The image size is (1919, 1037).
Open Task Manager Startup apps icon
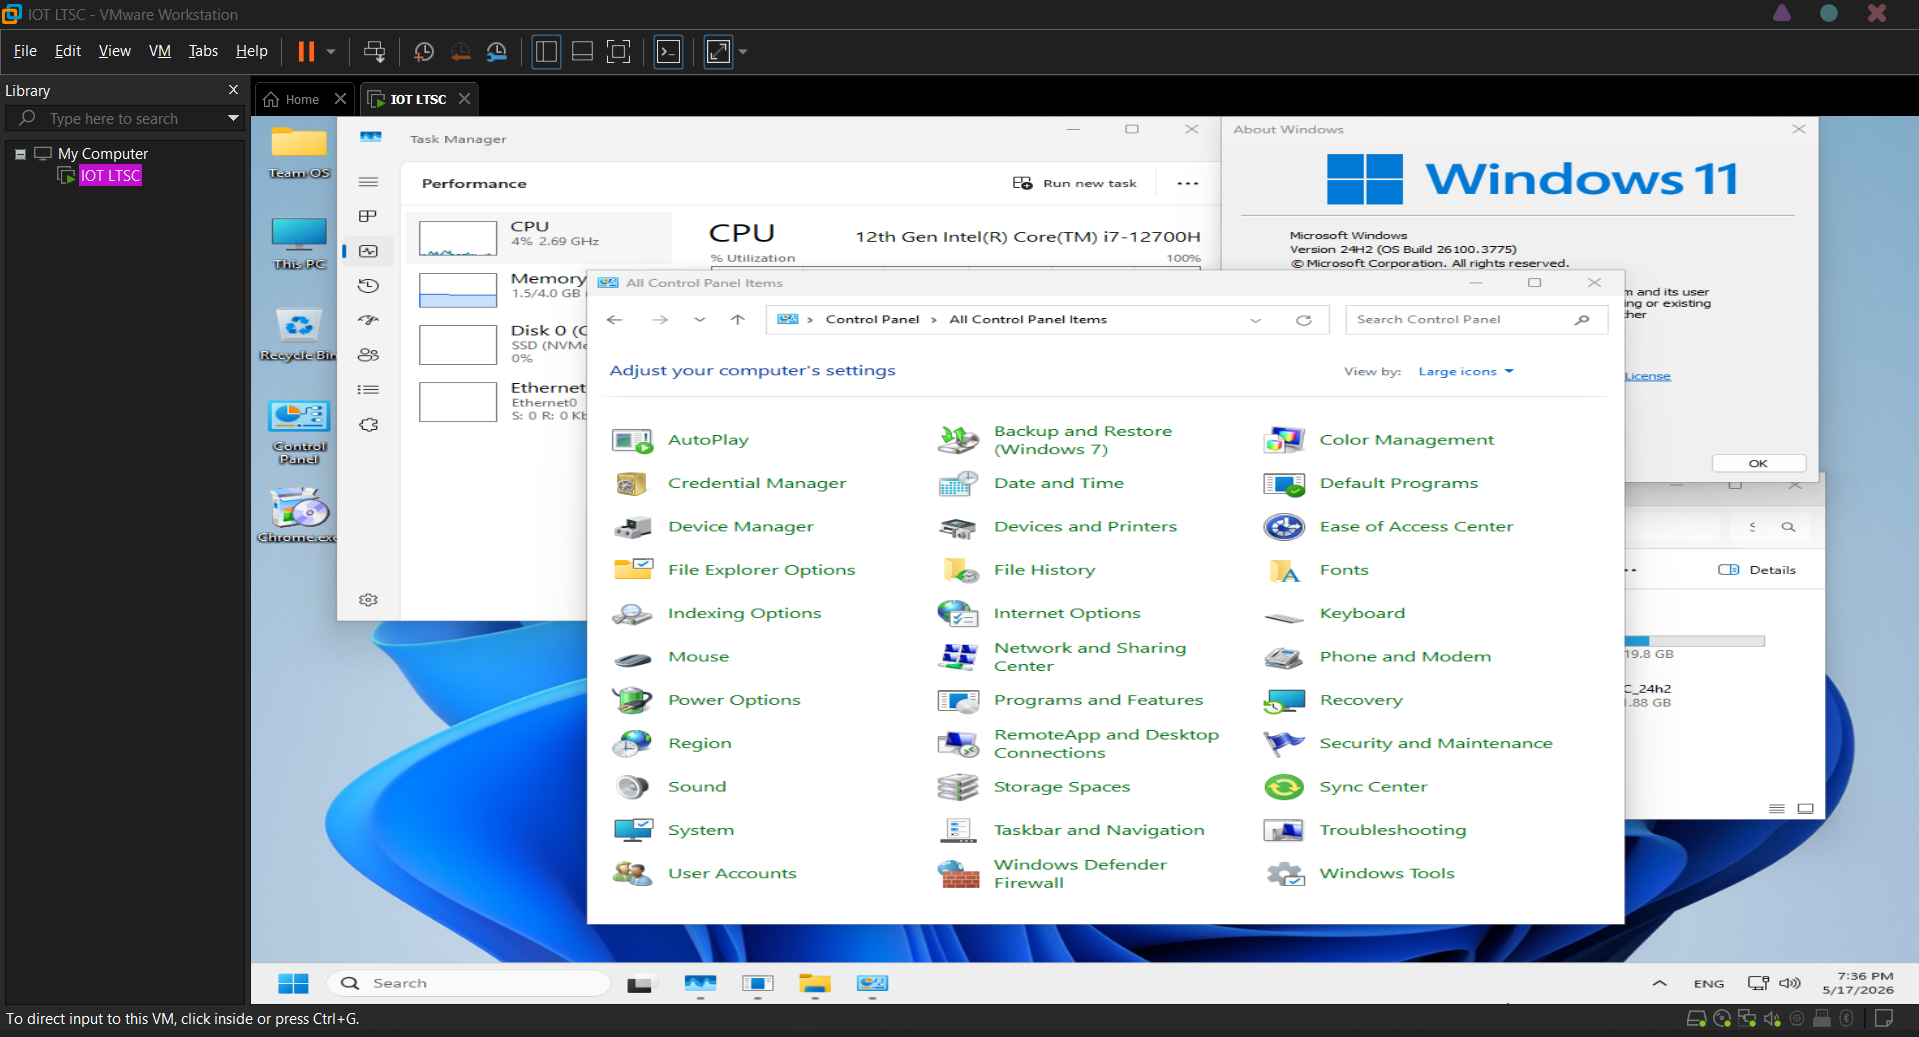368,320
